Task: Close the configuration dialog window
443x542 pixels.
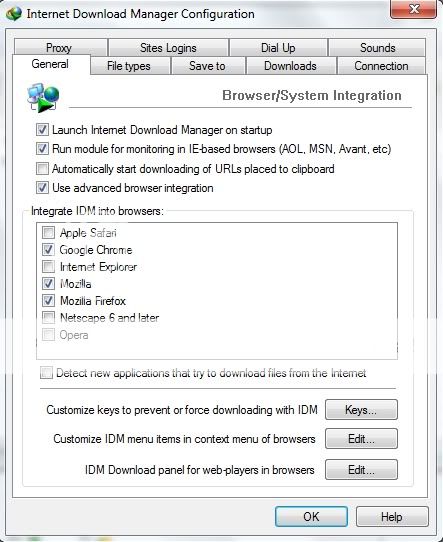Action: click(413, 9)
